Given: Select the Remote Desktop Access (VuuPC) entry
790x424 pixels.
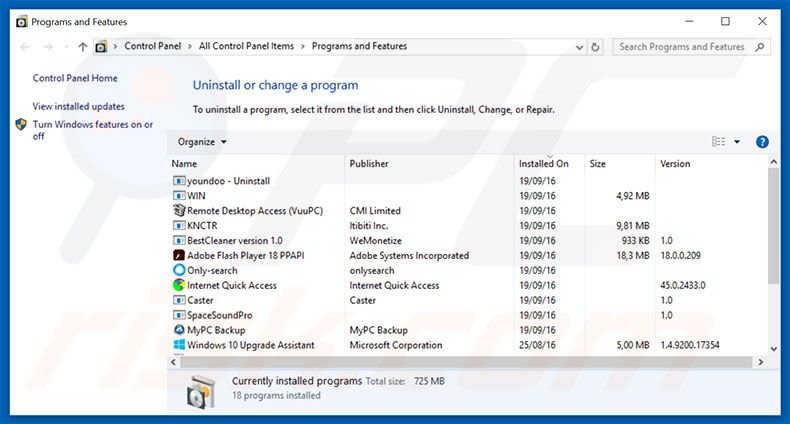Looking at the screenshot, I should pos(255,210).
